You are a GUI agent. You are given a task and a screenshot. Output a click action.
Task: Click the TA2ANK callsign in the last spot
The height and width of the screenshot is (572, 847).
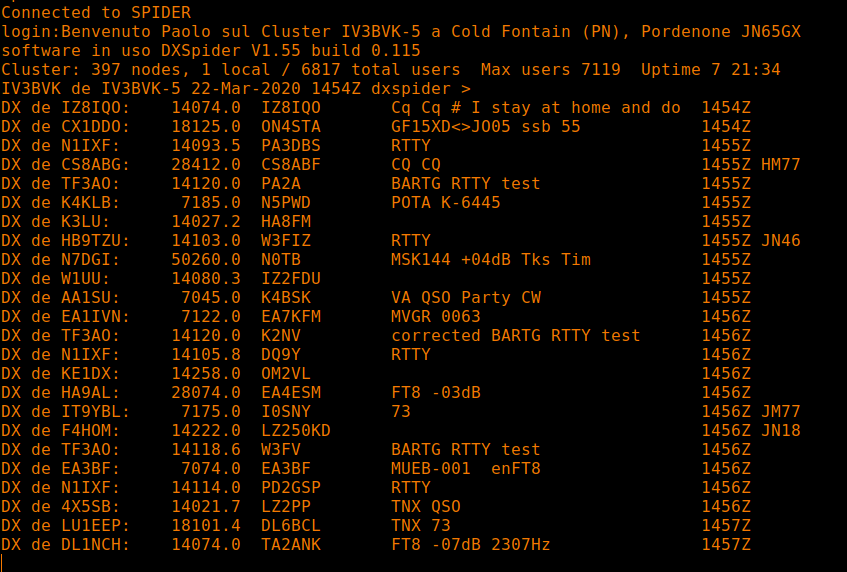[291, 544]
